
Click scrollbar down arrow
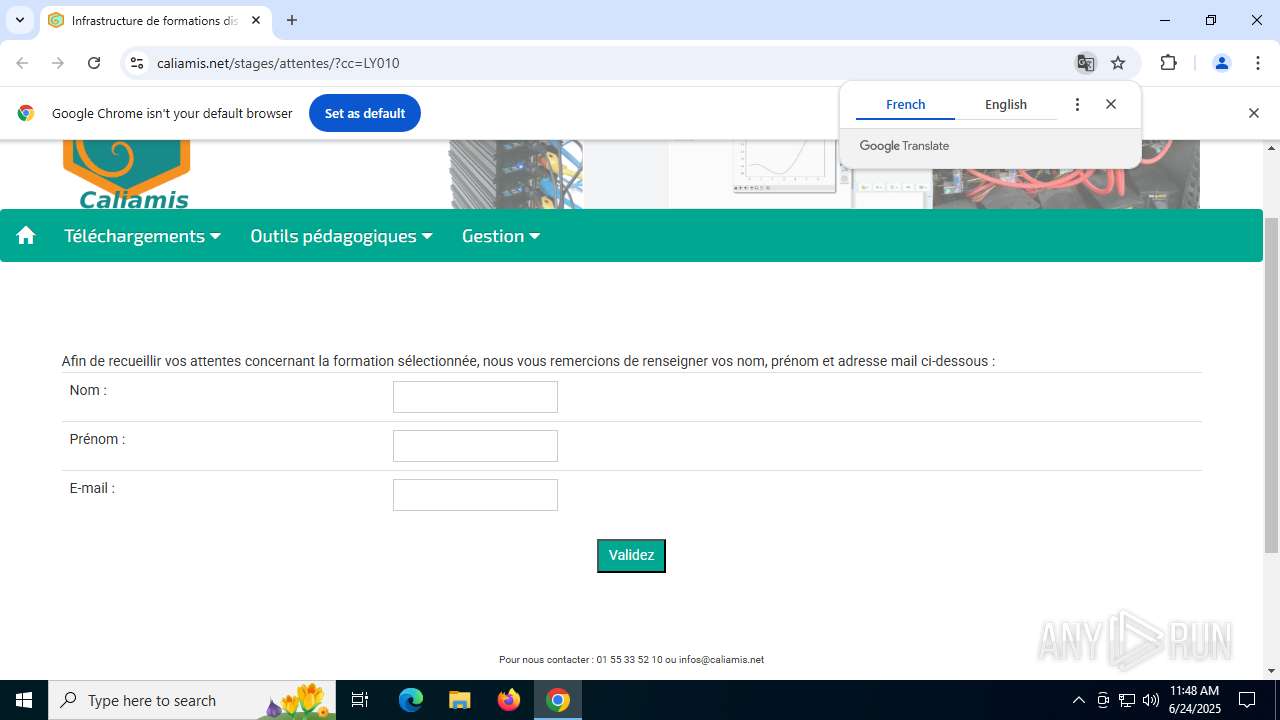pos(1271,671)
